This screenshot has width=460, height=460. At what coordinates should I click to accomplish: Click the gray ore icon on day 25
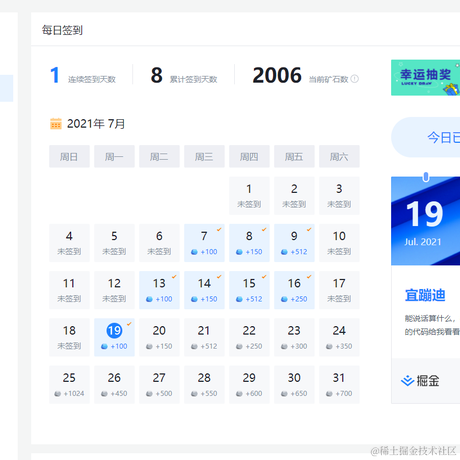click(57, 394)
